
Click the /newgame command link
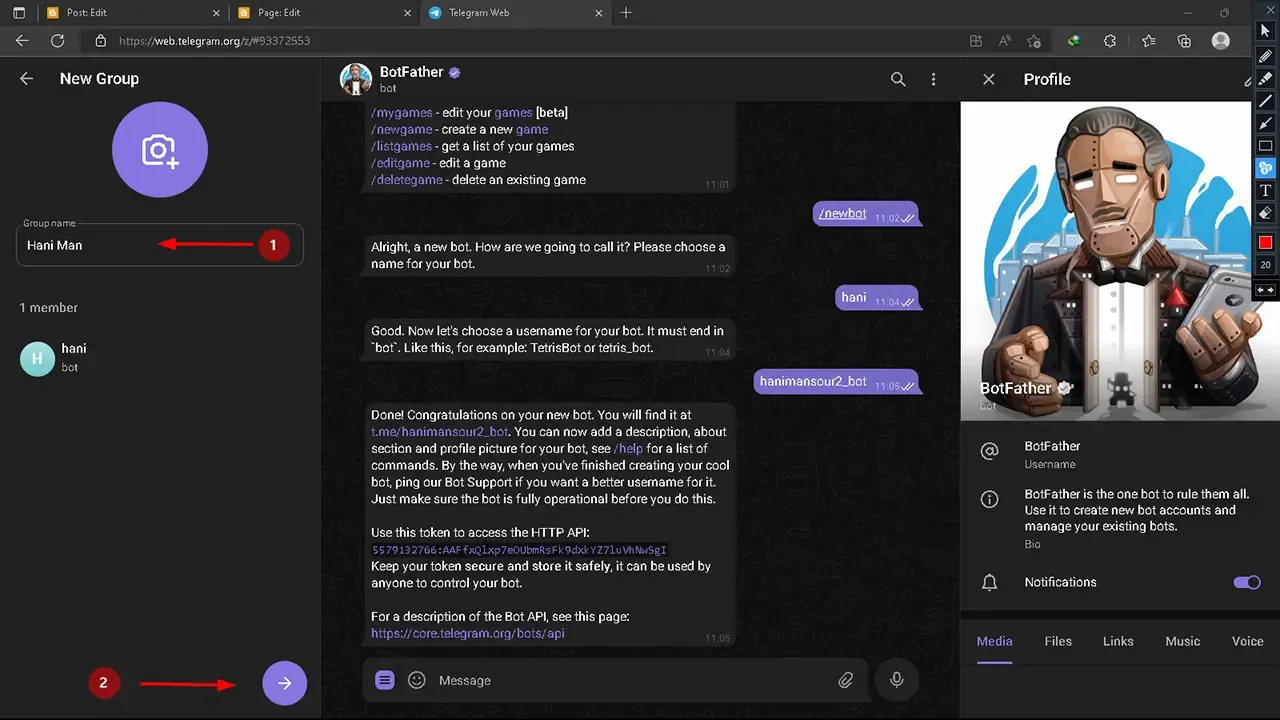point(402,129)
